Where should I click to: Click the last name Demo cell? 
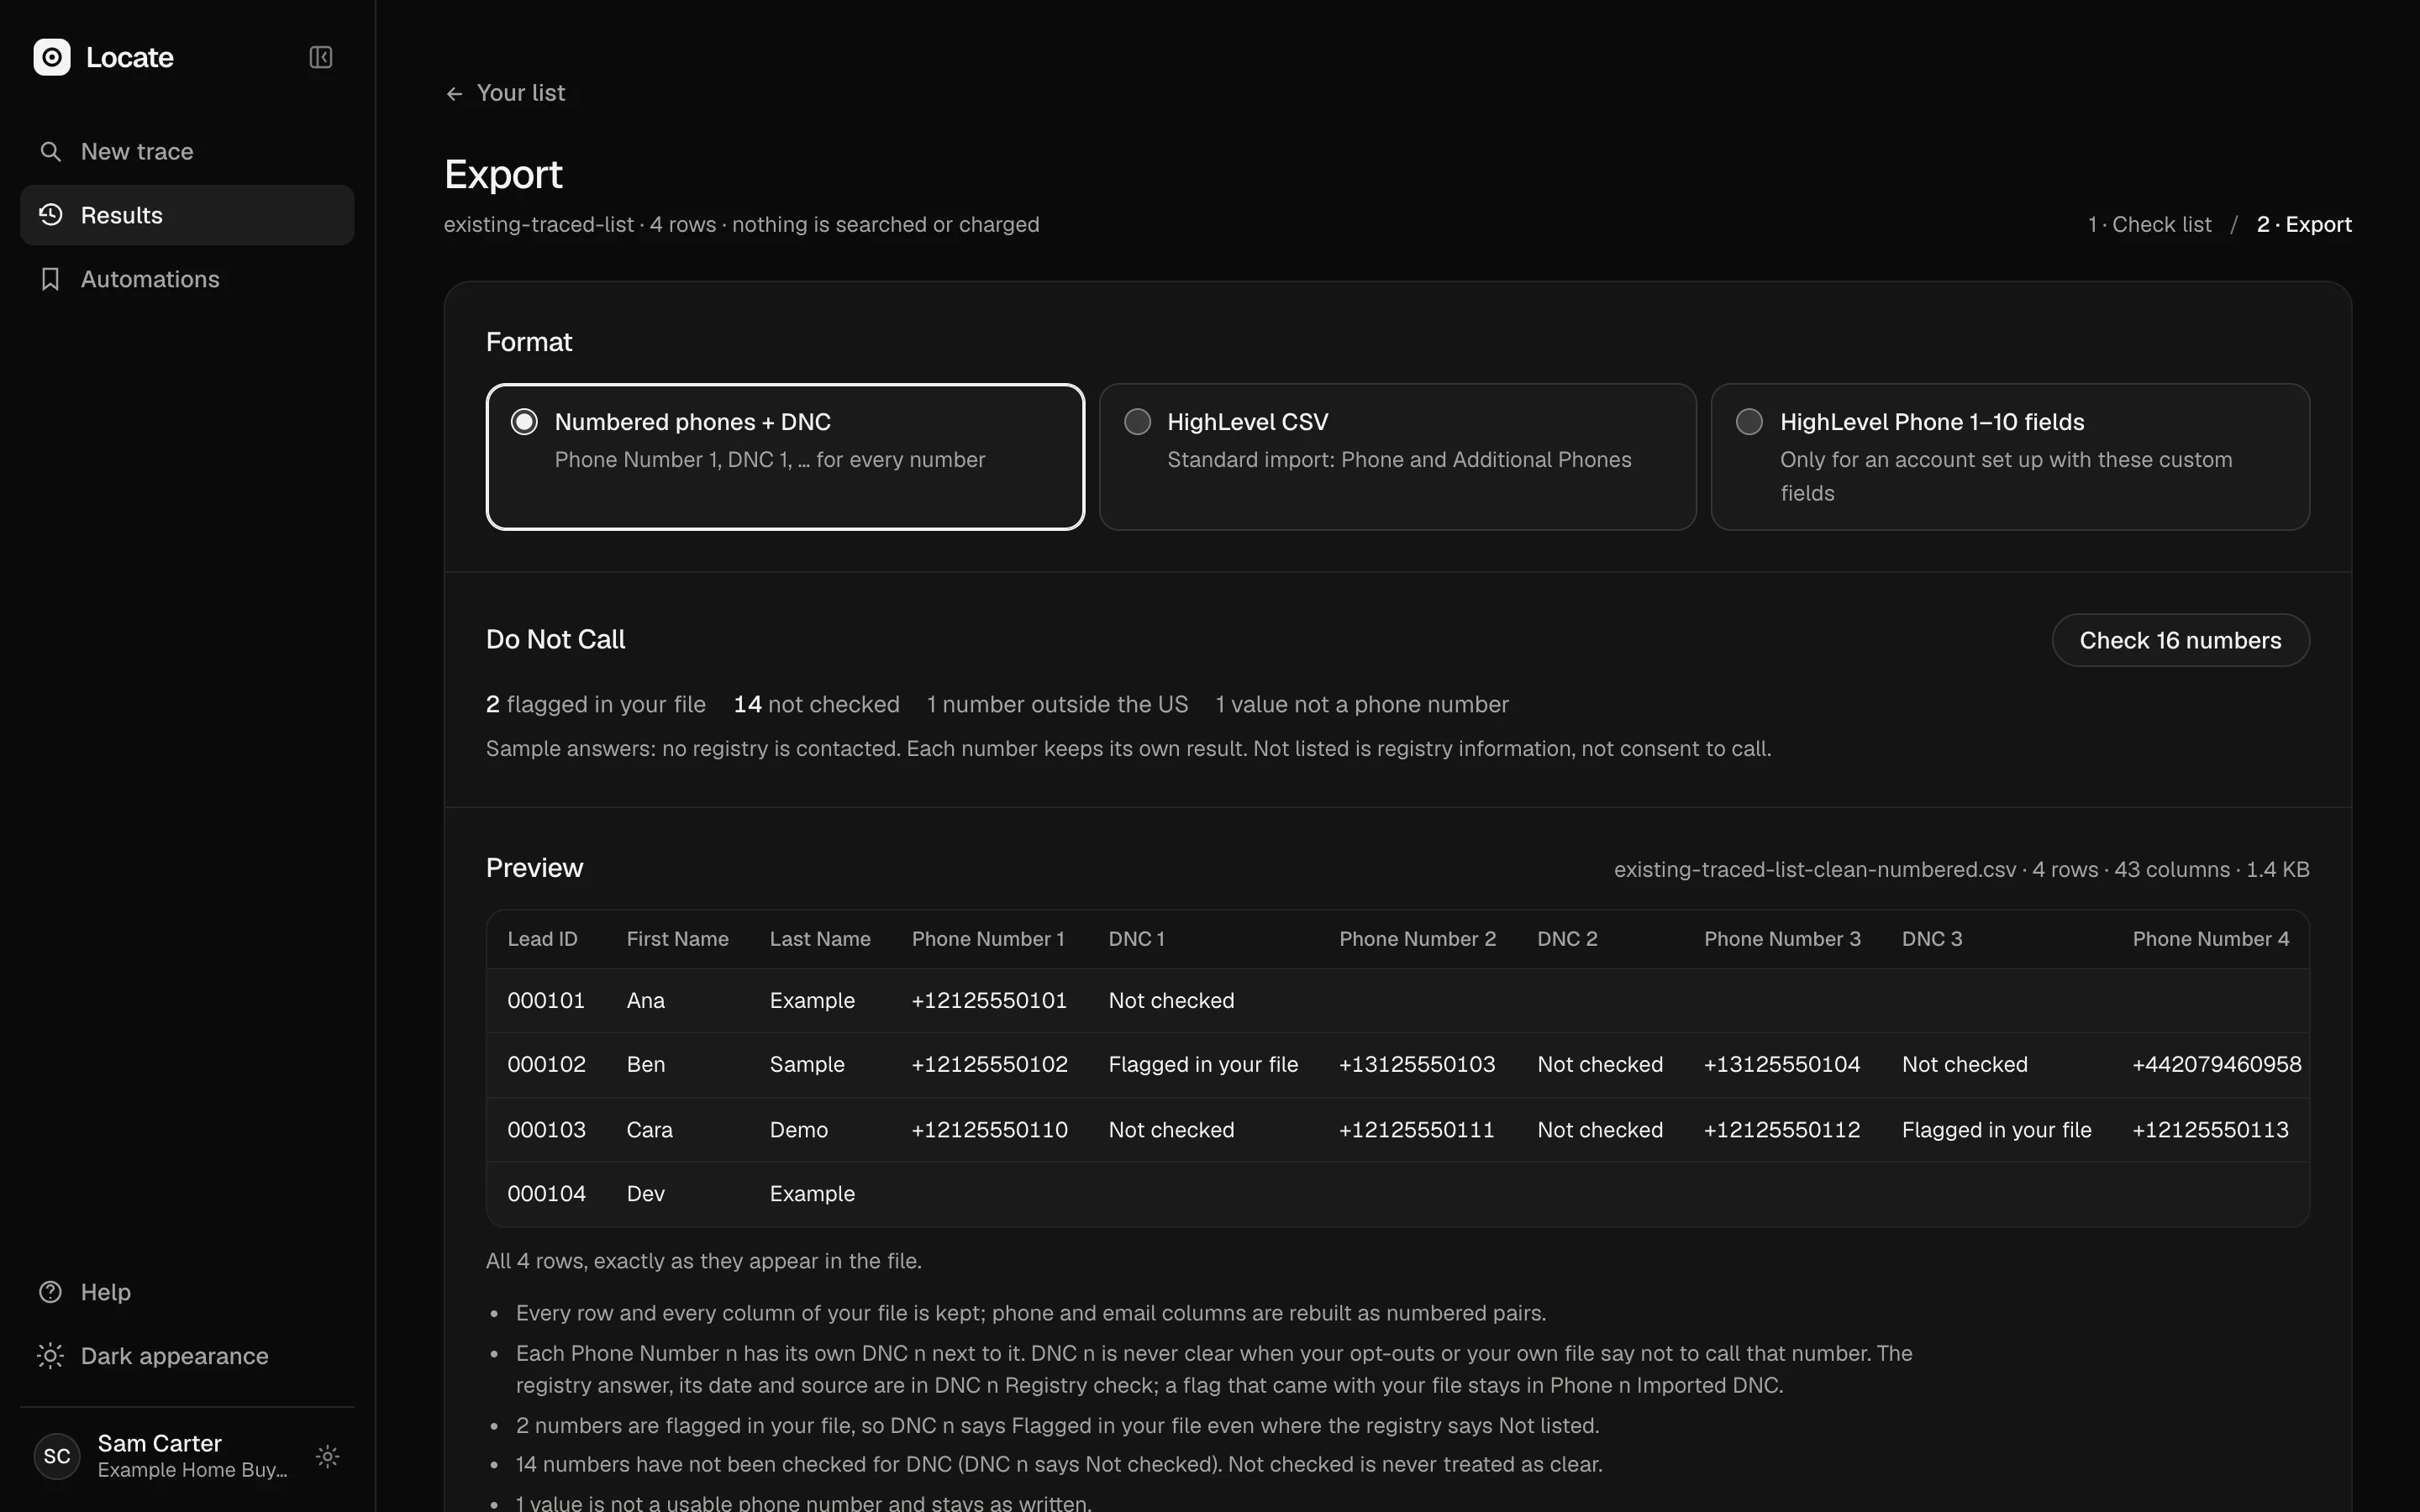(798, 1130)
